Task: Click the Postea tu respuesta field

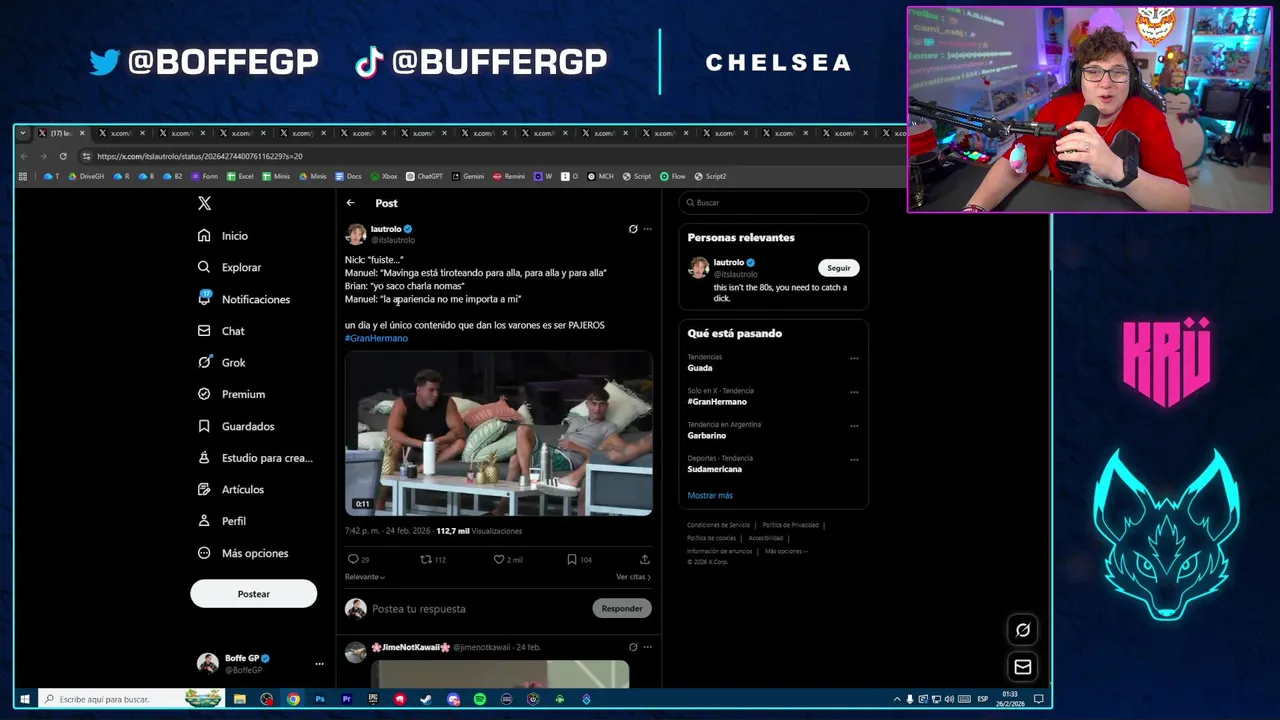Action: tap(480, 609)
